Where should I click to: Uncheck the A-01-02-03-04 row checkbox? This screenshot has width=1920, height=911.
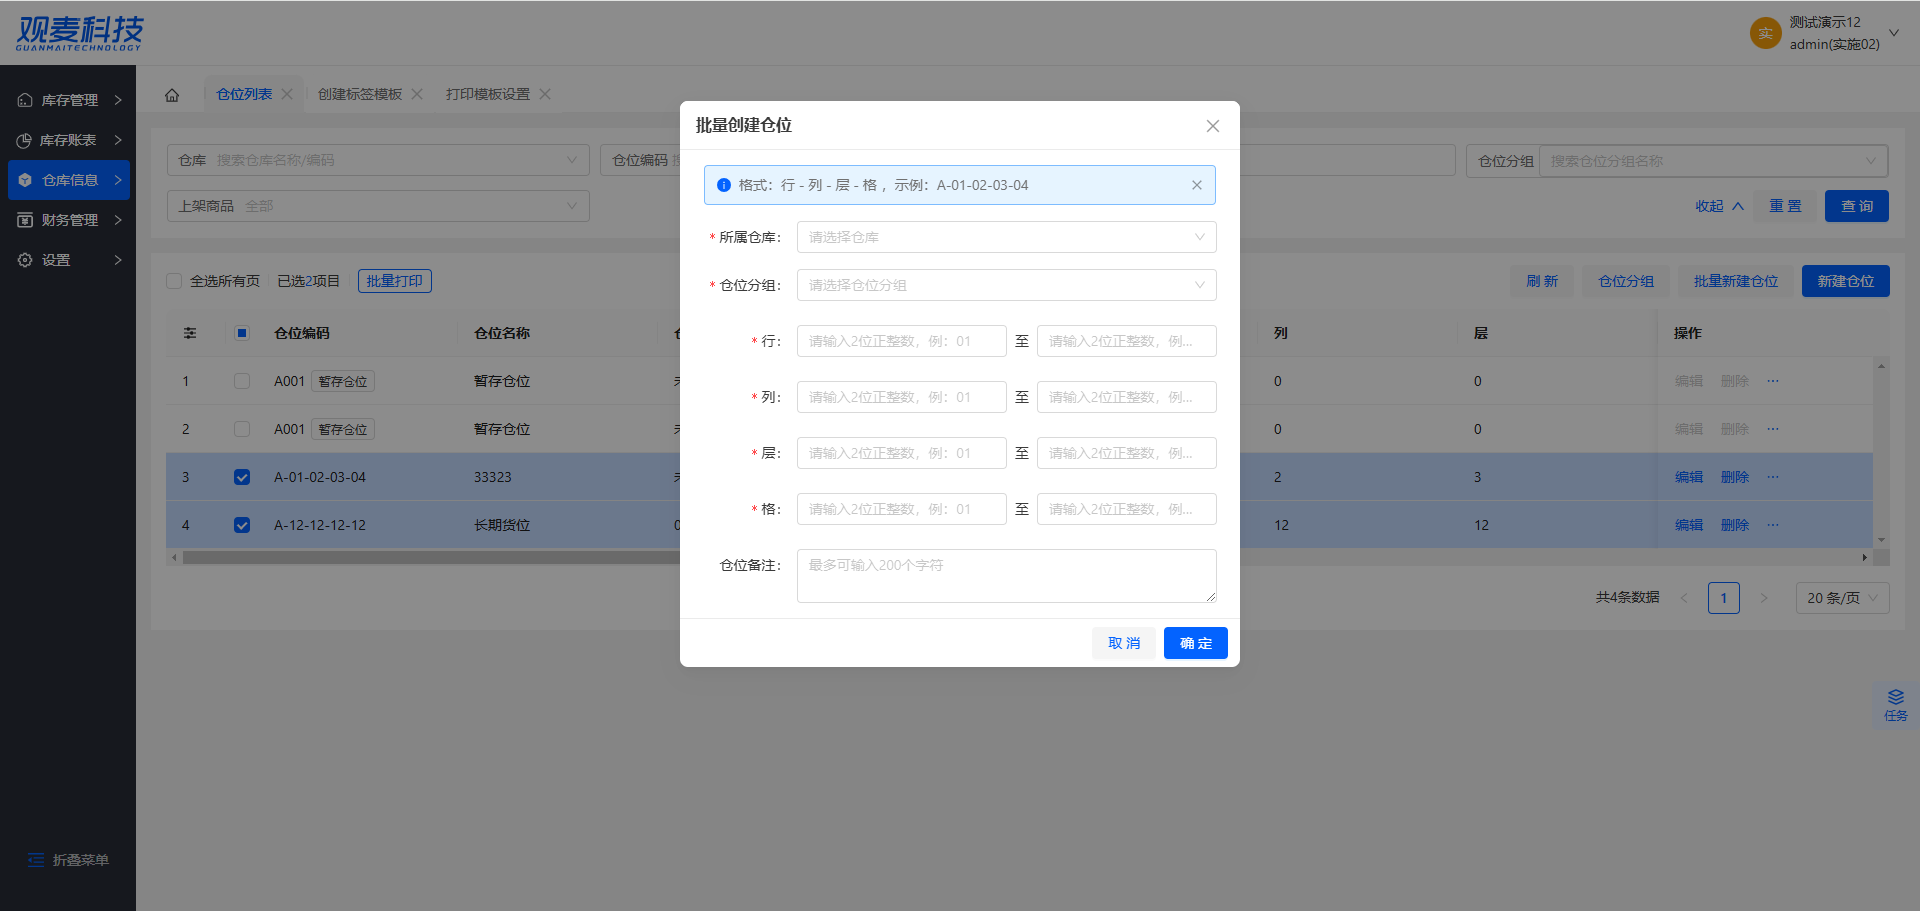[x=242, y=477]
